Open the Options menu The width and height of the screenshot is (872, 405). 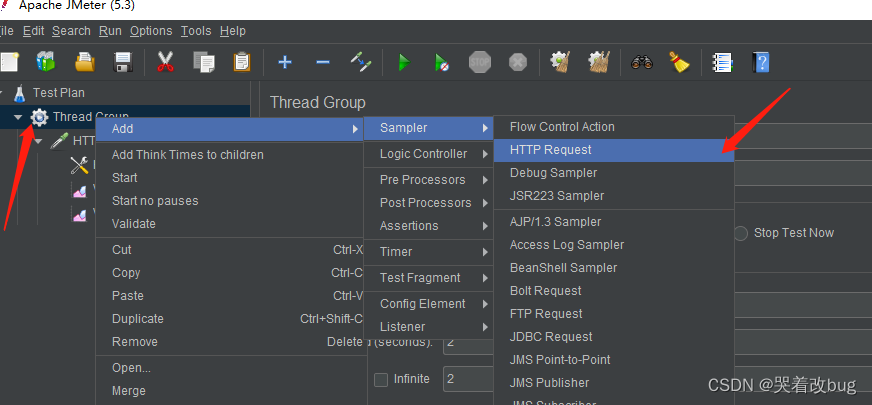pos(151,31)
